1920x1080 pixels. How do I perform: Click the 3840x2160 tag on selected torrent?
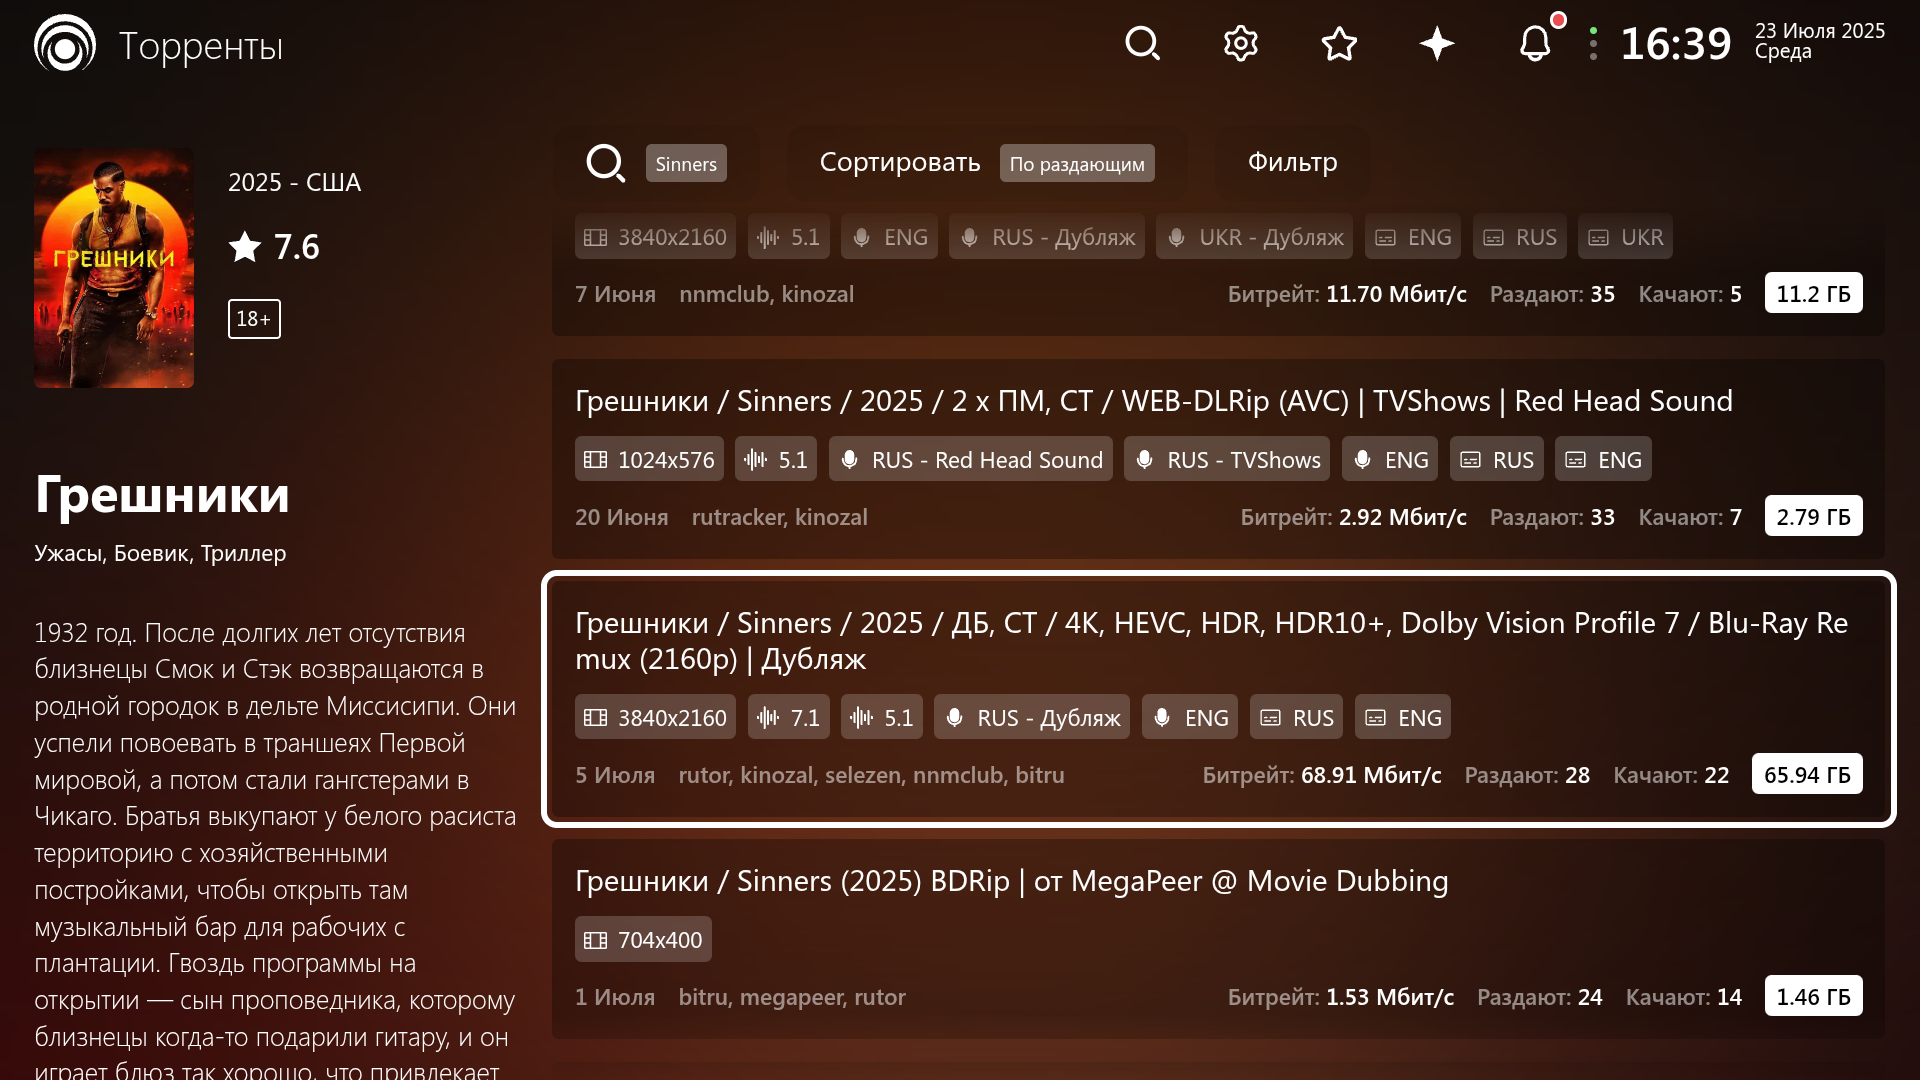coord(655,718)
